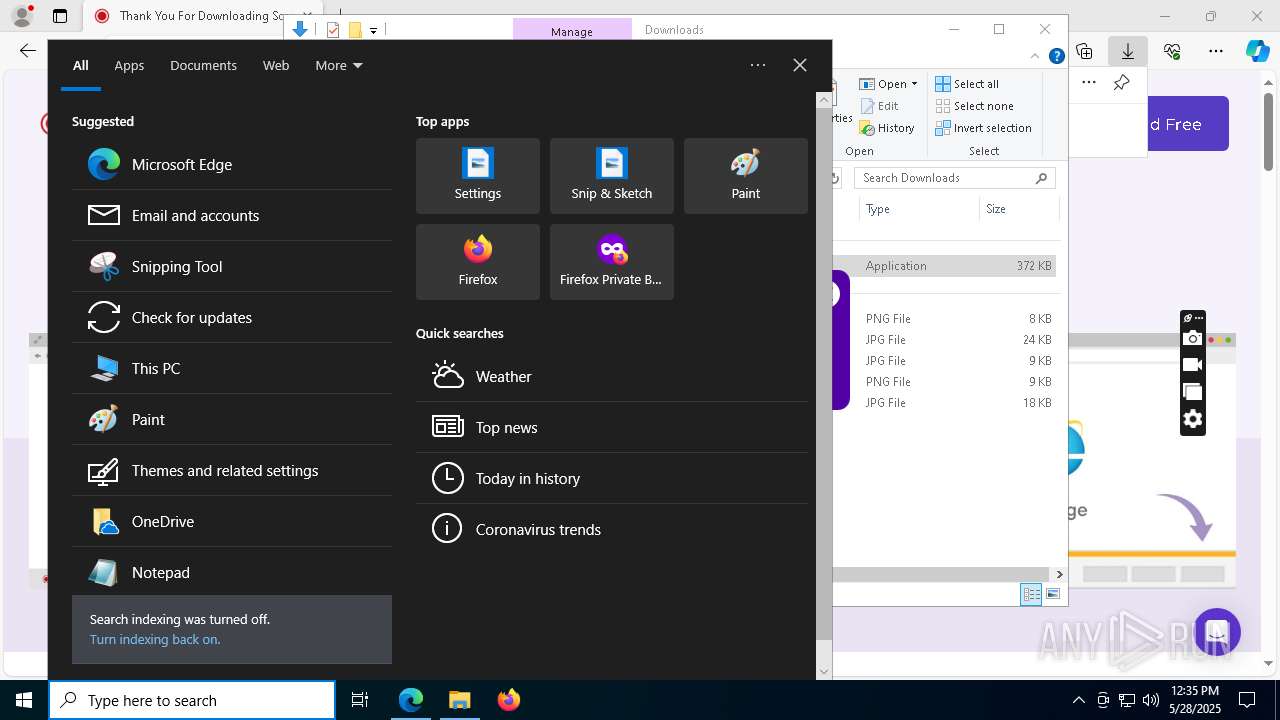Open the Snip & Sketch tile
Screen dimensions: 1280x720
point(612,176)
